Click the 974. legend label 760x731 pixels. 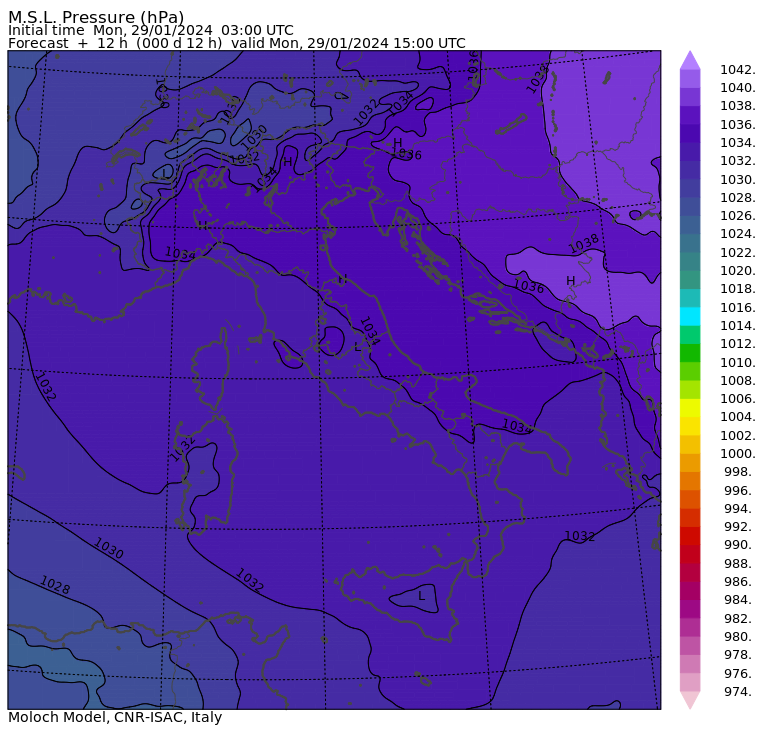740,691
